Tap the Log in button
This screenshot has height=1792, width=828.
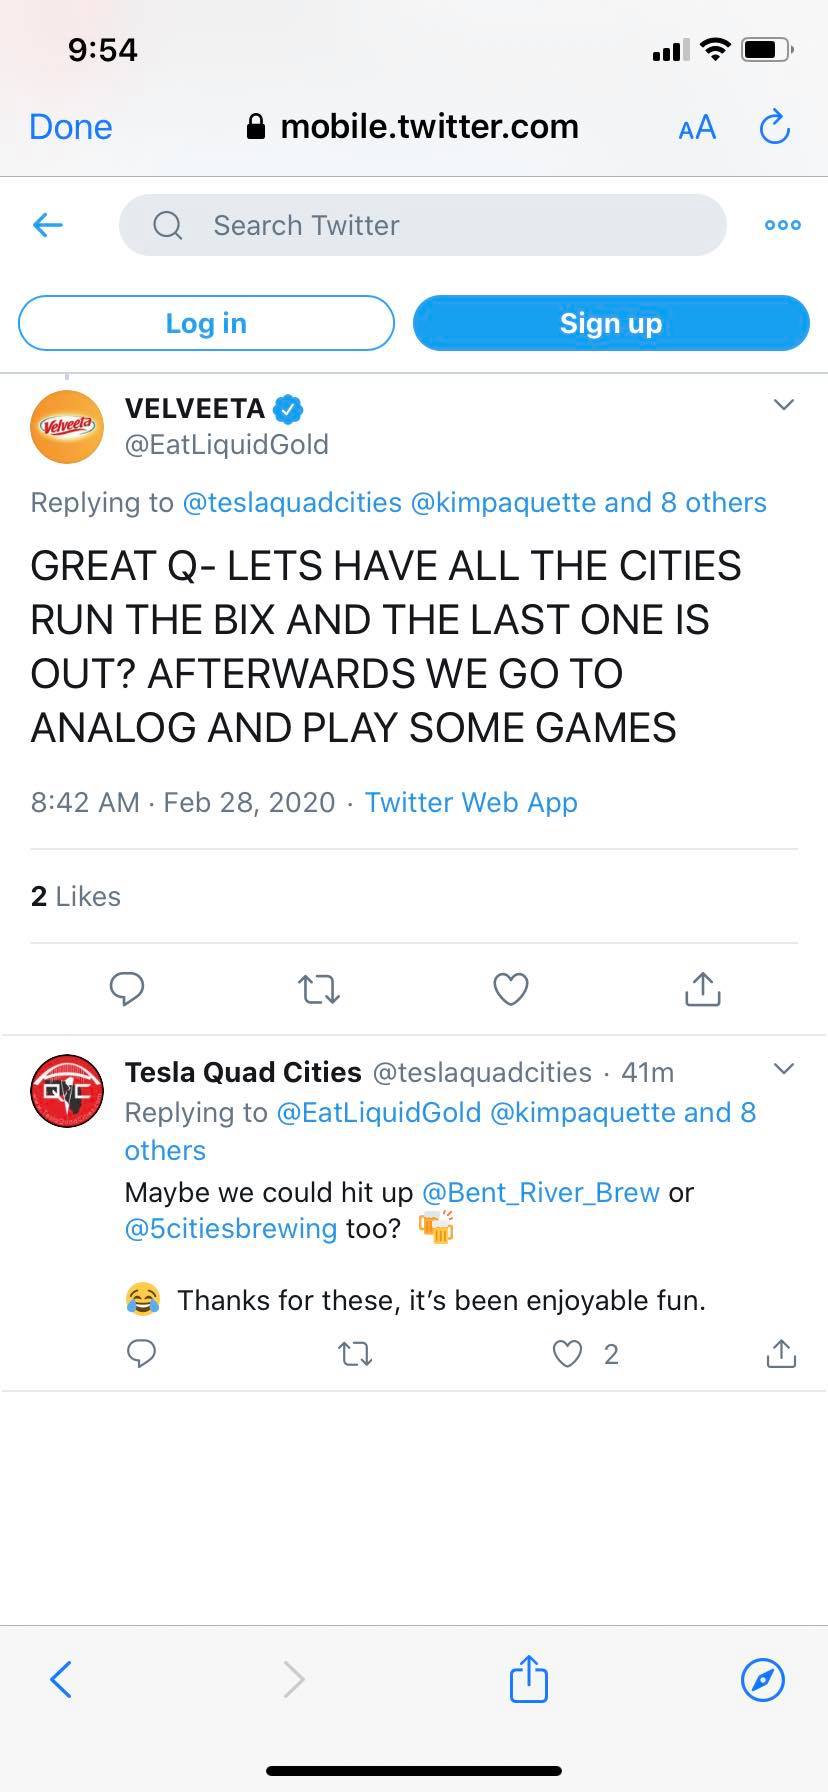click(206, 323)
